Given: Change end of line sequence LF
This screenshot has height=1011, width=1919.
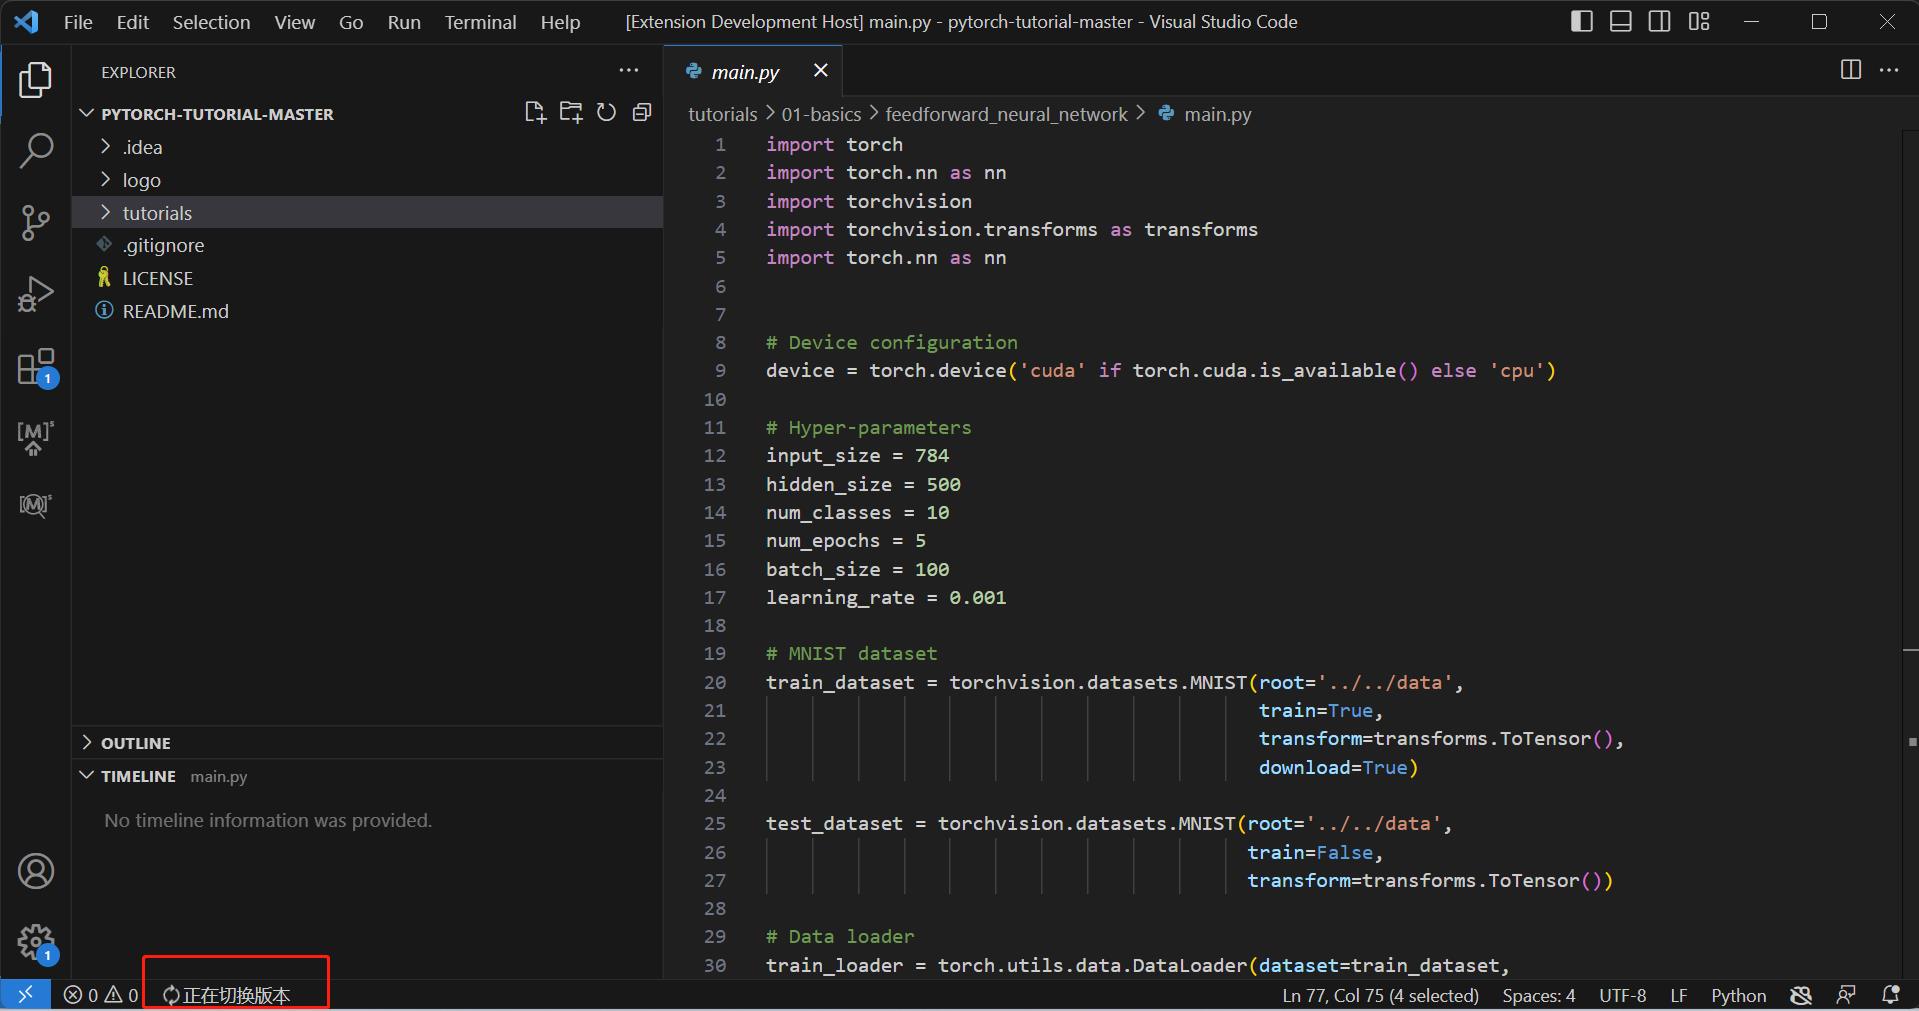Looking at the screenshot, I should click(1678, 995).
